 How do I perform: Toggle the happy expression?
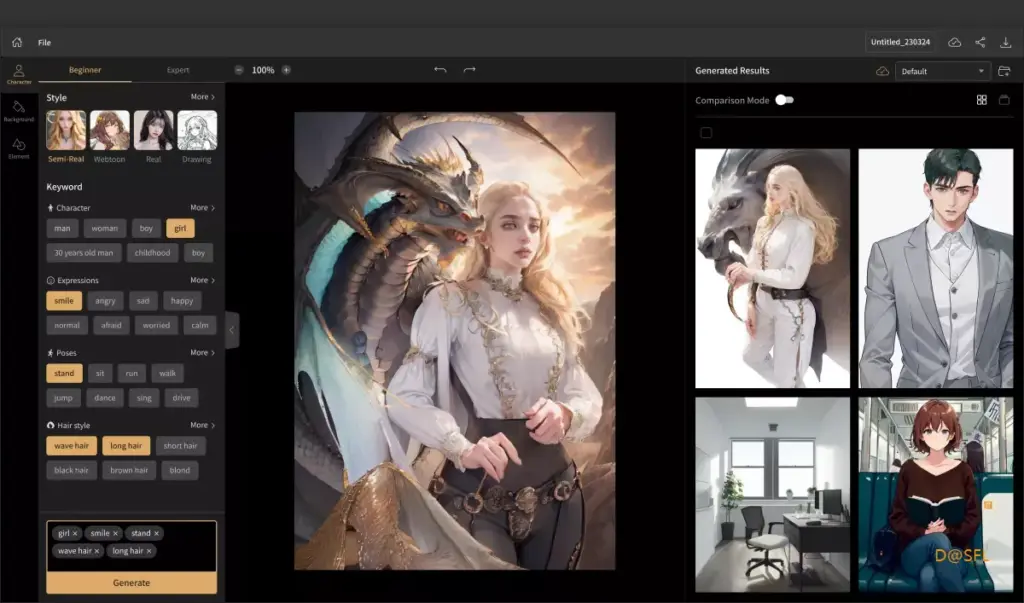182,301
